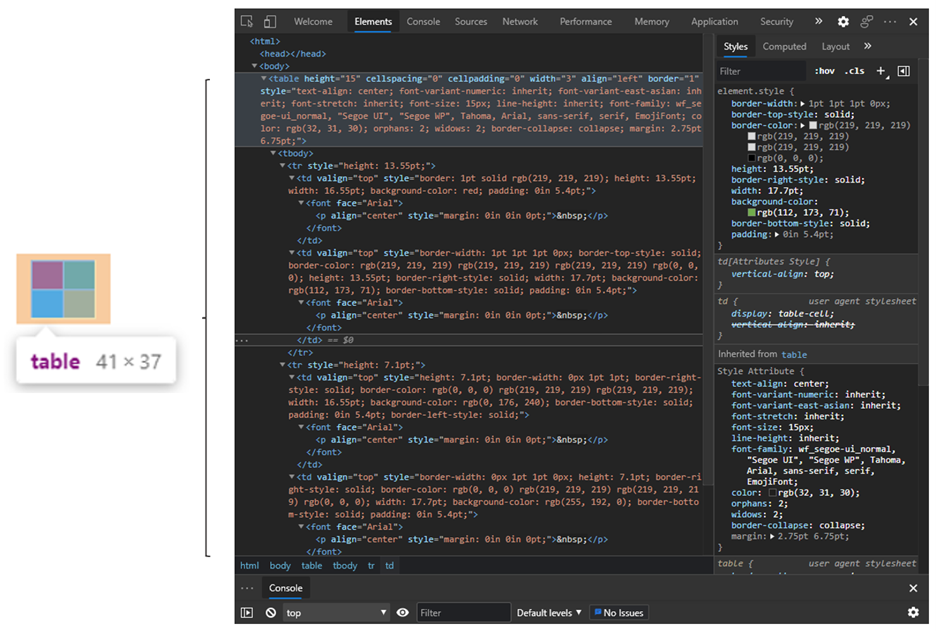
Task: Open the Computed styles tab
Action: (x=784, y=46)
